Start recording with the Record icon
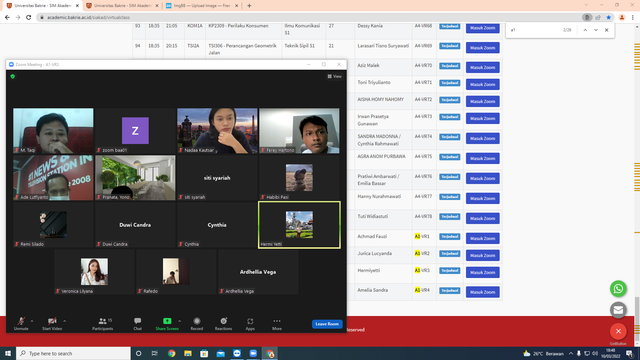640x360 pixels. point(197,321)
